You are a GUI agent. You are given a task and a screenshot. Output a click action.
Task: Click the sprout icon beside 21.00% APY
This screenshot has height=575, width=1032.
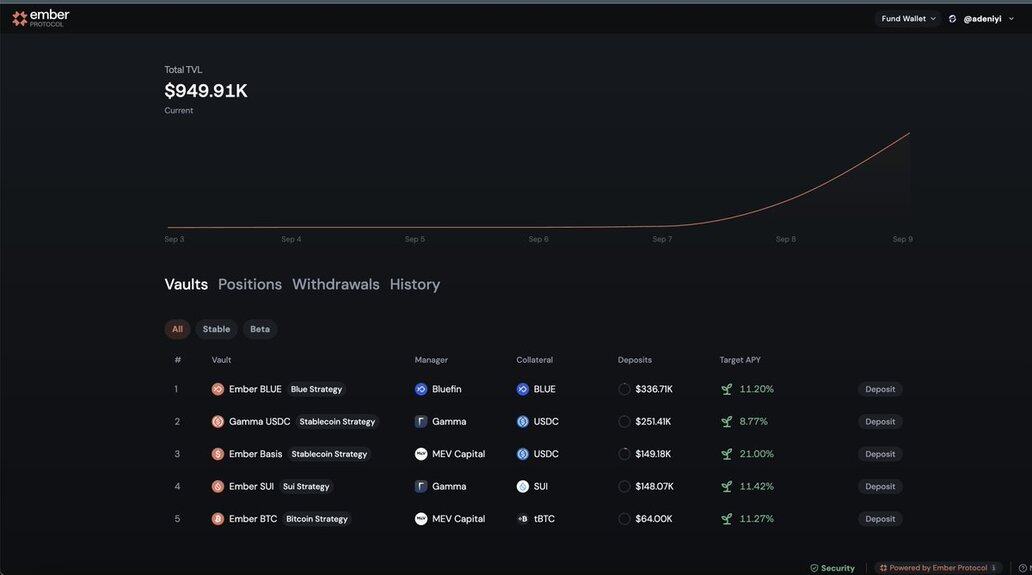[727, 454]
